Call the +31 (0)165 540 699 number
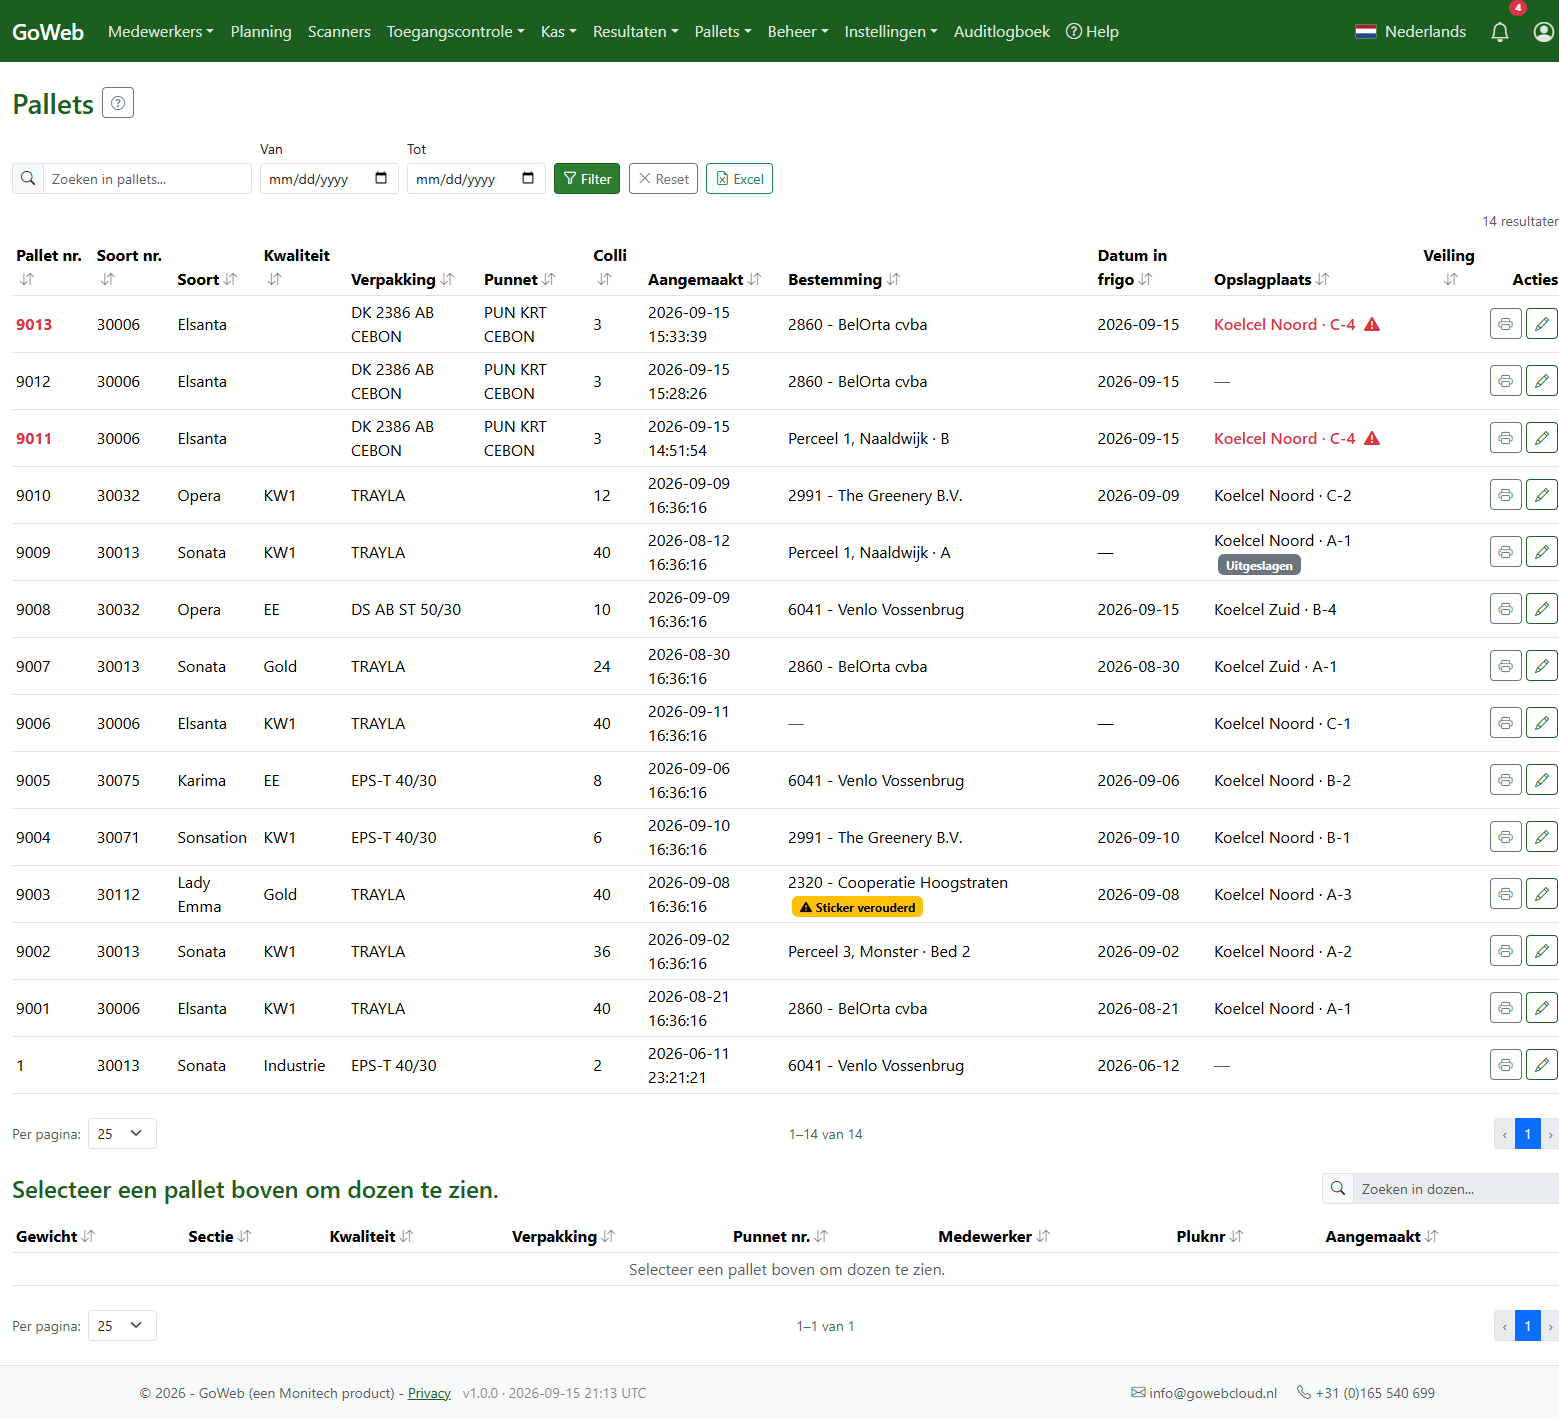Image resolution: width=1559 pixels, height=1419 pixels. click(1366, 1393)
